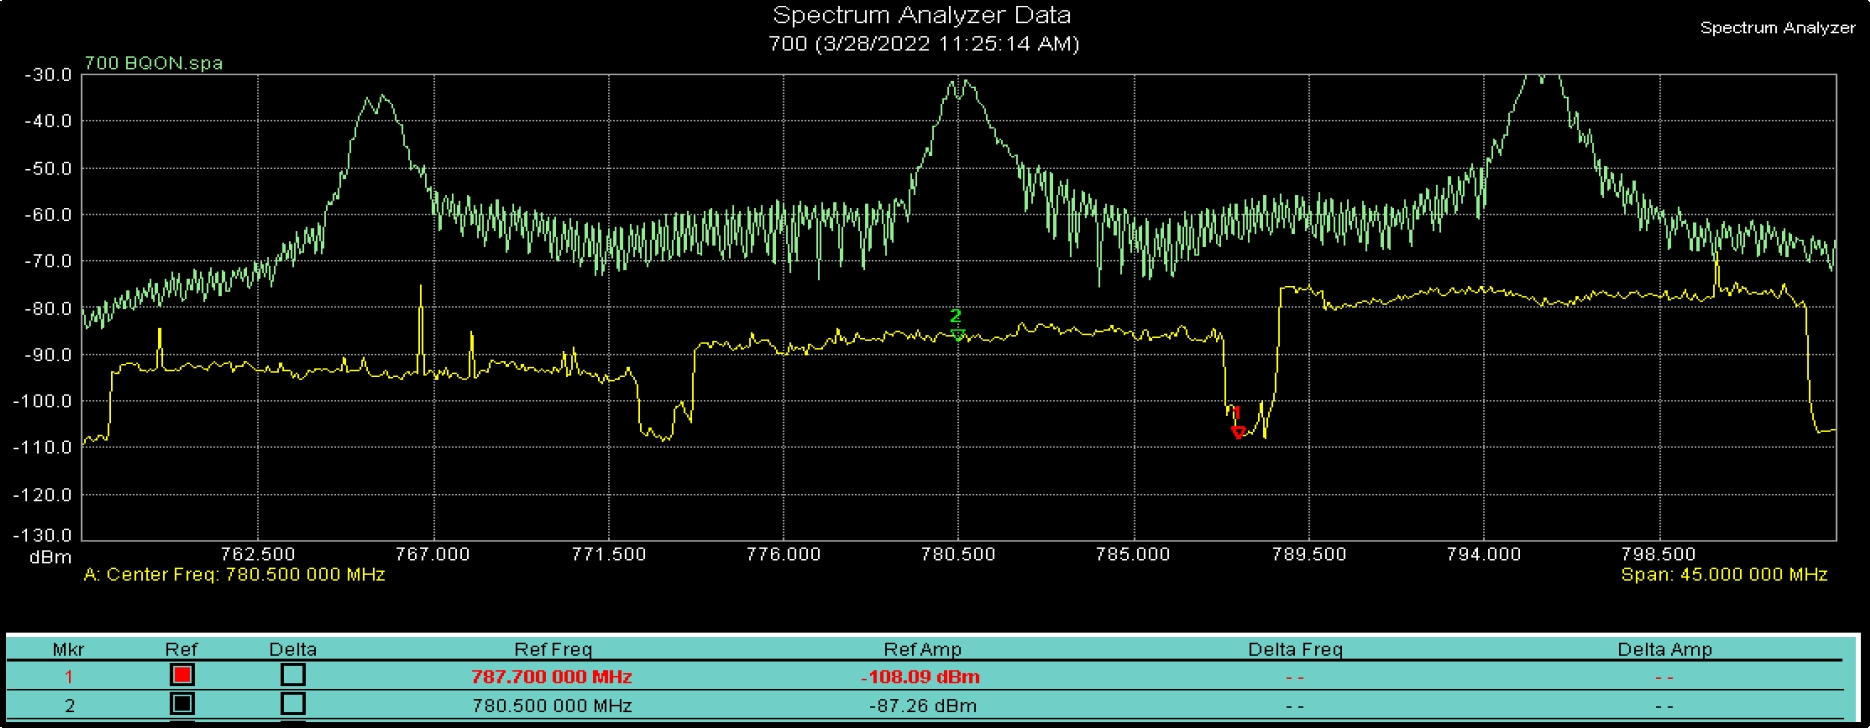Enable Delta checkbox for marker 1
1870x728 pixels.
pyautogui.click(x=292, y=676)
